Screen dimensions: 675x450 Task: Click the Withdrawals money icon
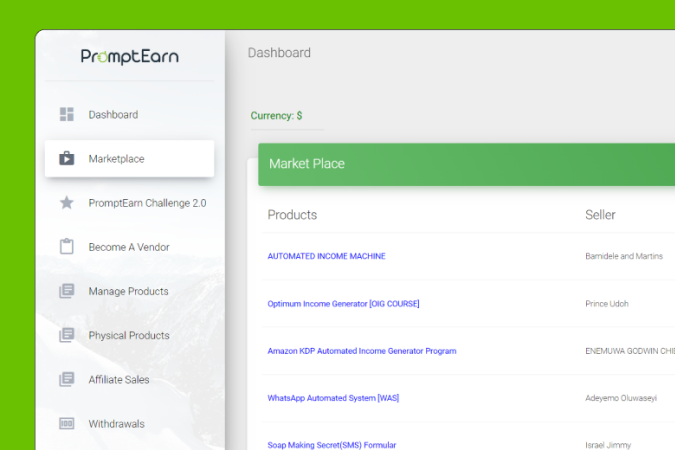67,423
